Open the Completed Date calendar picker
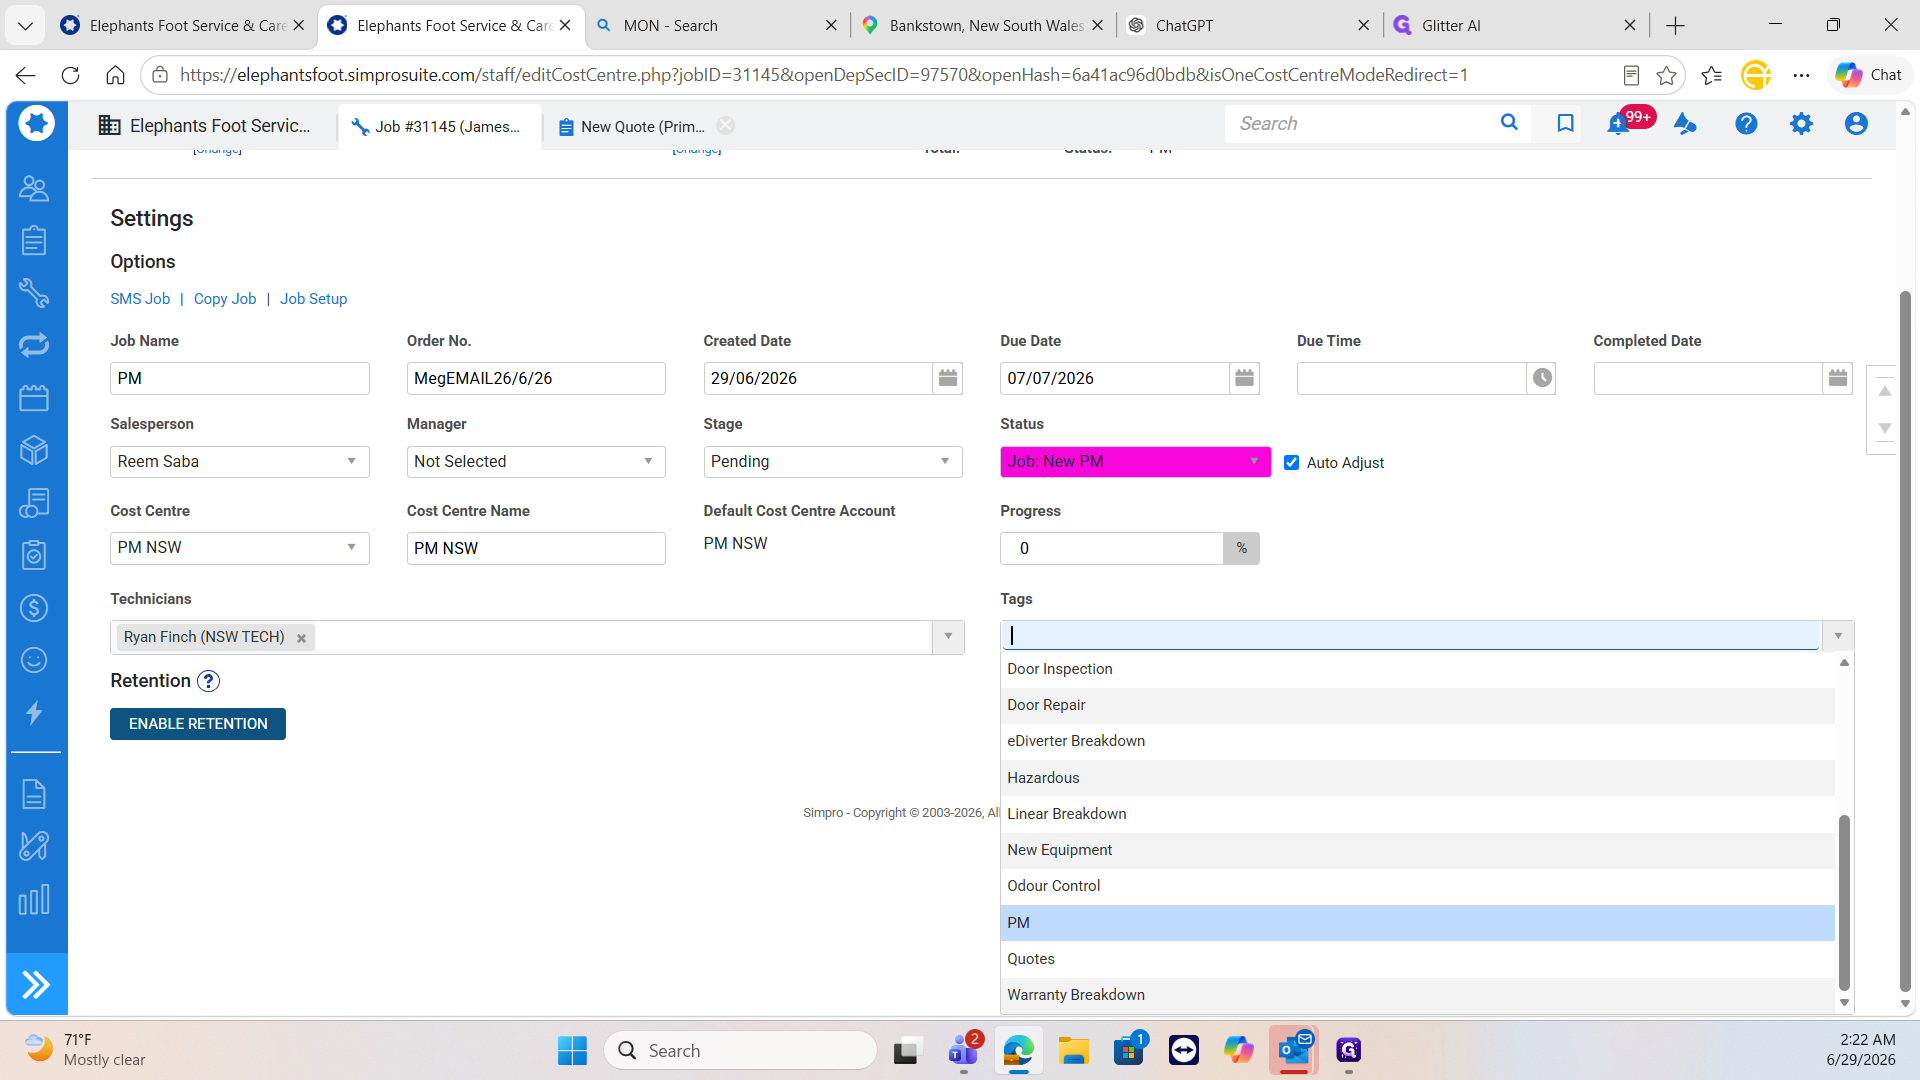This screenshot has width=1920, height=1080. coord(1838,378)
